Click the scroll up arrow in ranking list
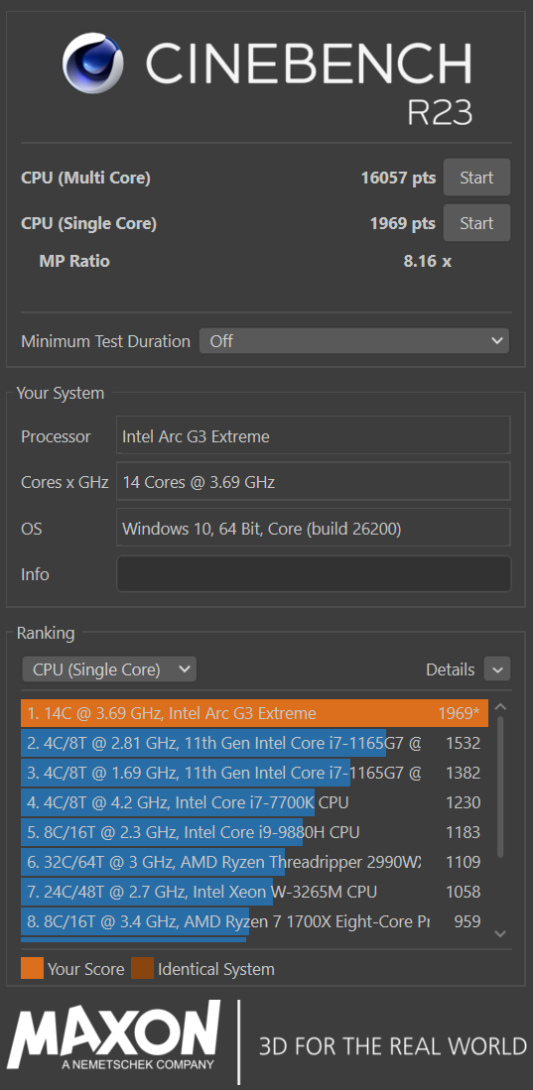 click(500, 707)
